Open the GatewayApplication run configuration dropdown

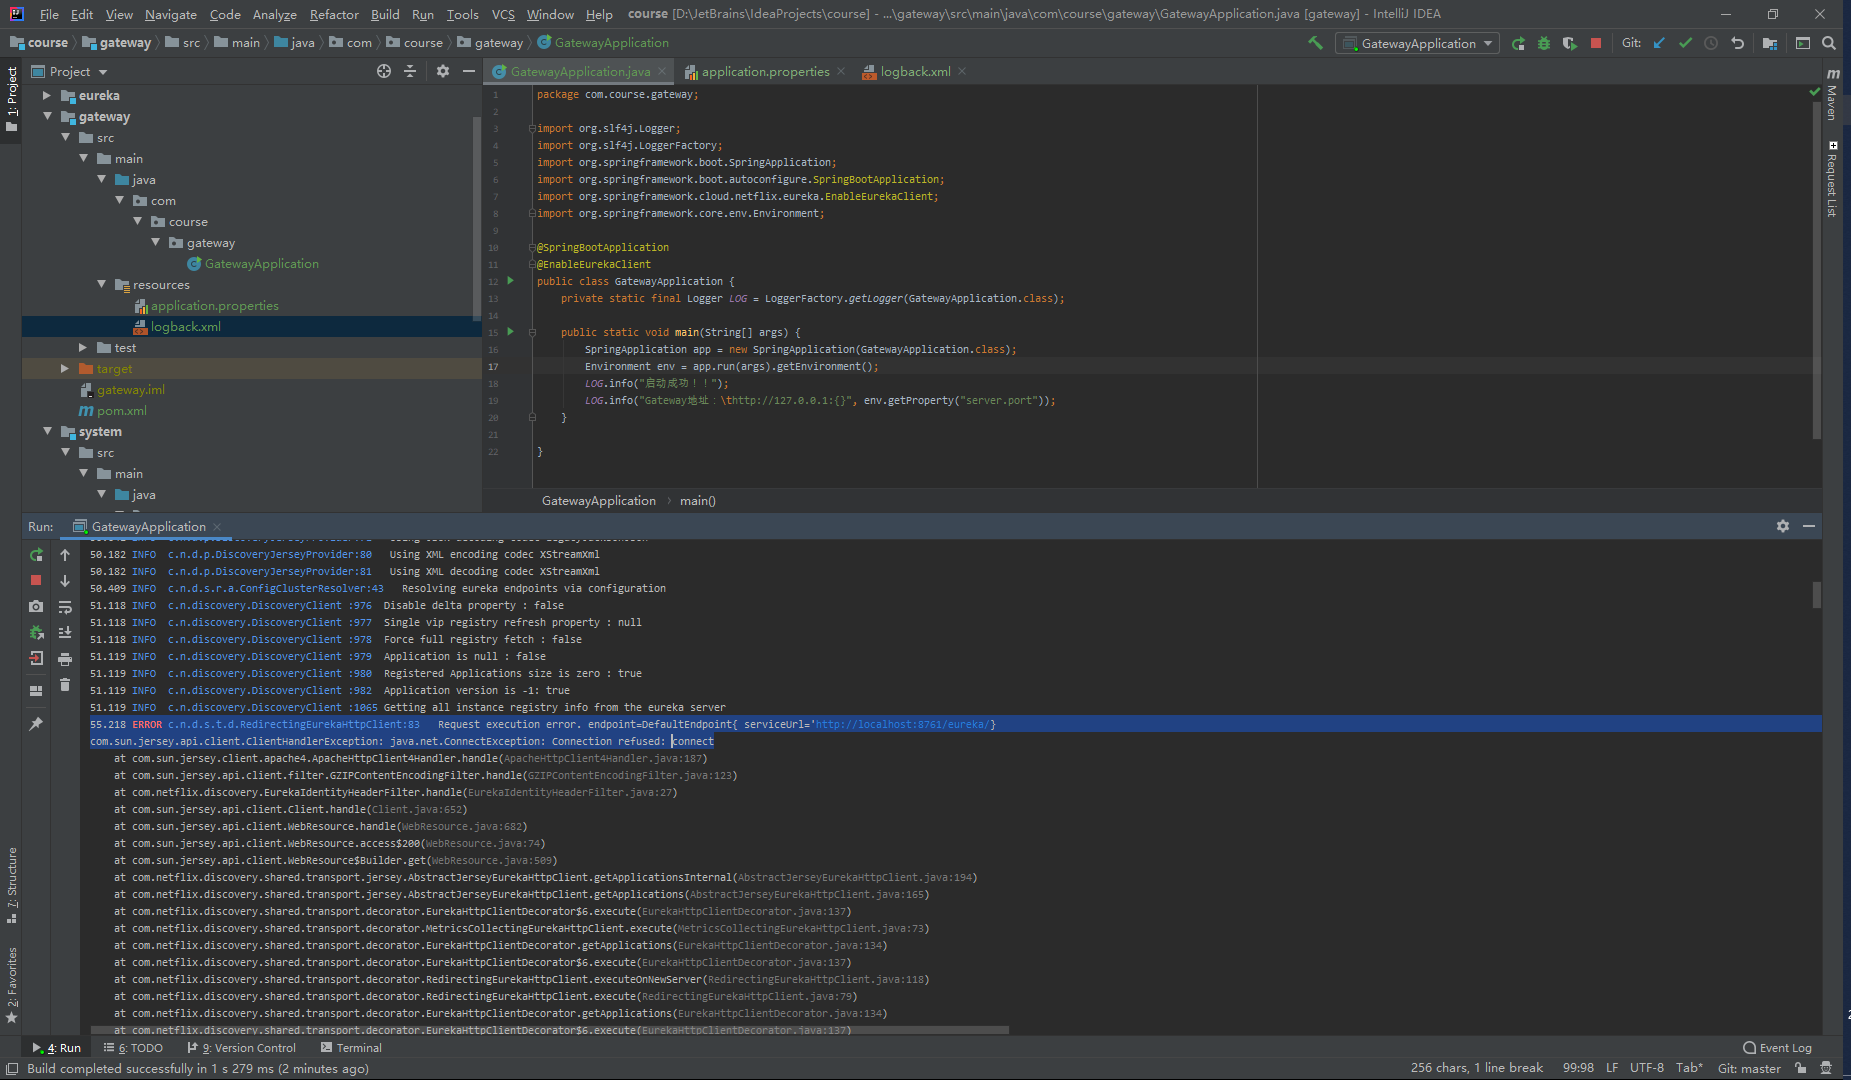tap(1417, 43)
